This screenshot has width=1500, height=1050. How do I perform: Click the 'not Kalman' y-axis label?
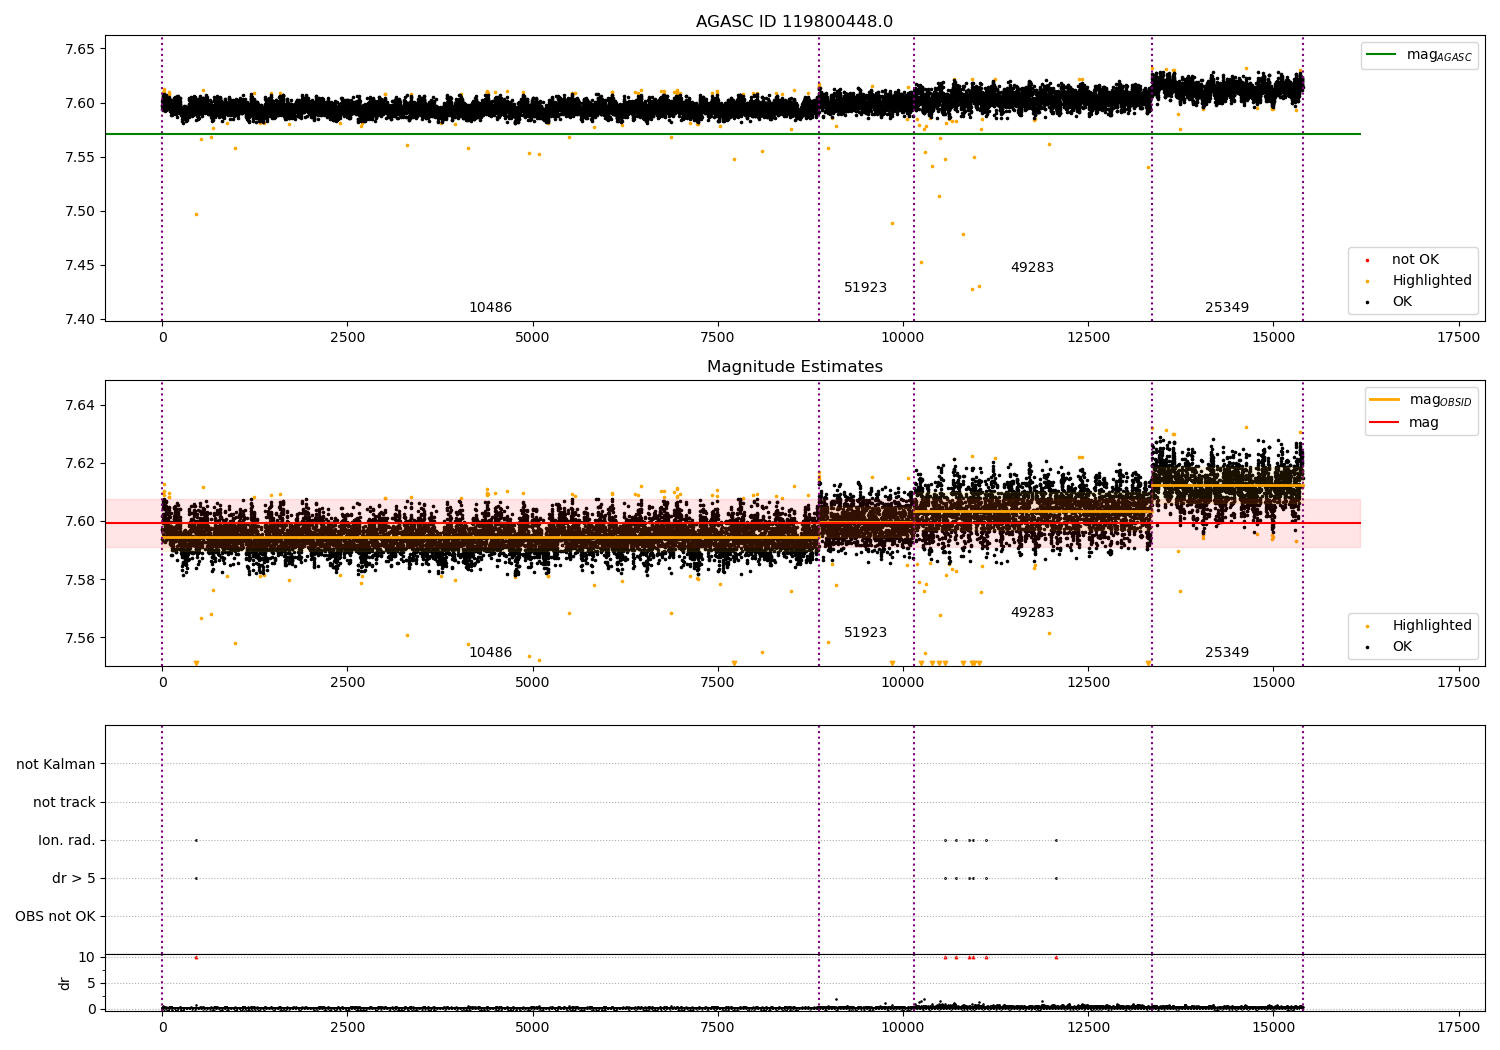pyautogui.click(x=56, y=765)
